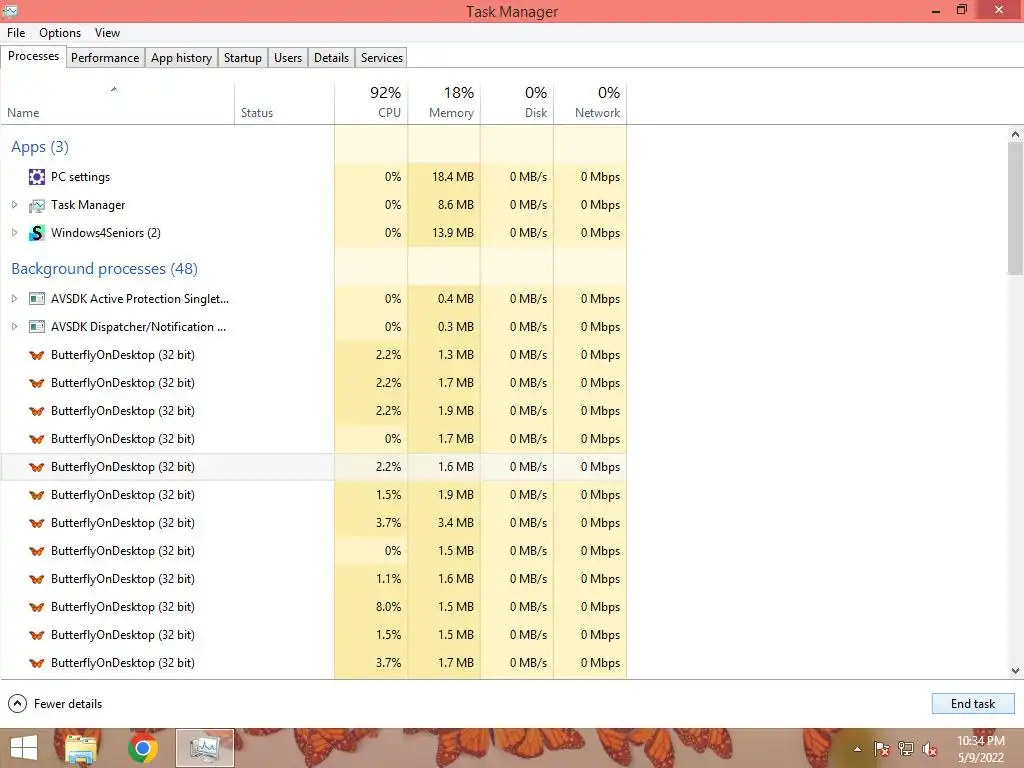
Task: Click the Fewer details link
Action: 68,704
